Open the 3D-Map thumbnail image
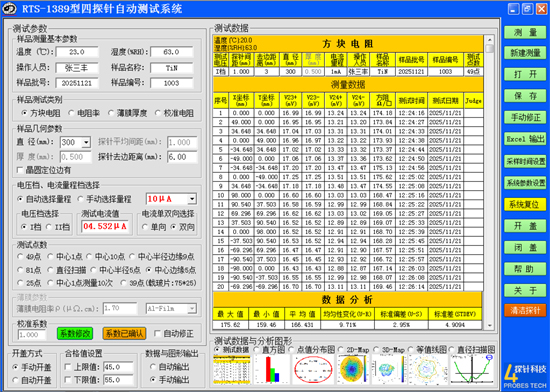The height and width of the screenshot is (392, 550). tap(388, 370)
